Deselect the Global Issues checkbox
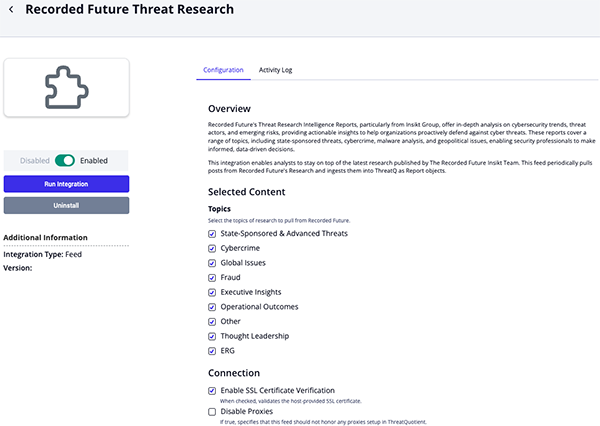600x426 pixels. [x=212, y=263]
